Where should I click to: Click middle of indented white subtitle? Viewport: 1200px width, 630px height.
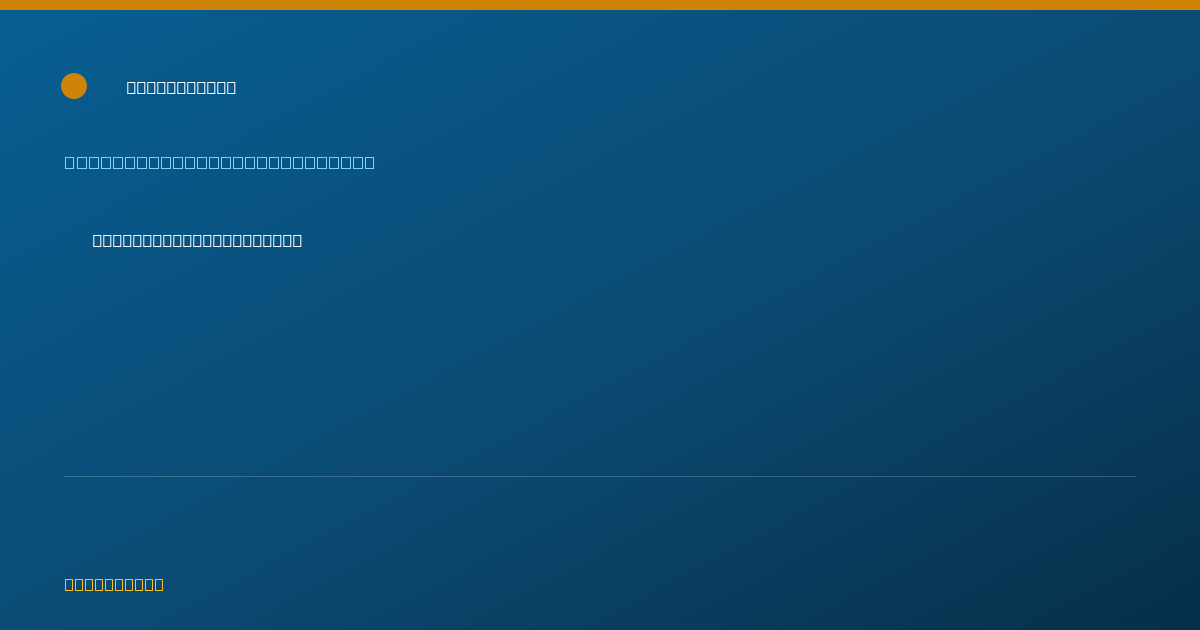197,240
